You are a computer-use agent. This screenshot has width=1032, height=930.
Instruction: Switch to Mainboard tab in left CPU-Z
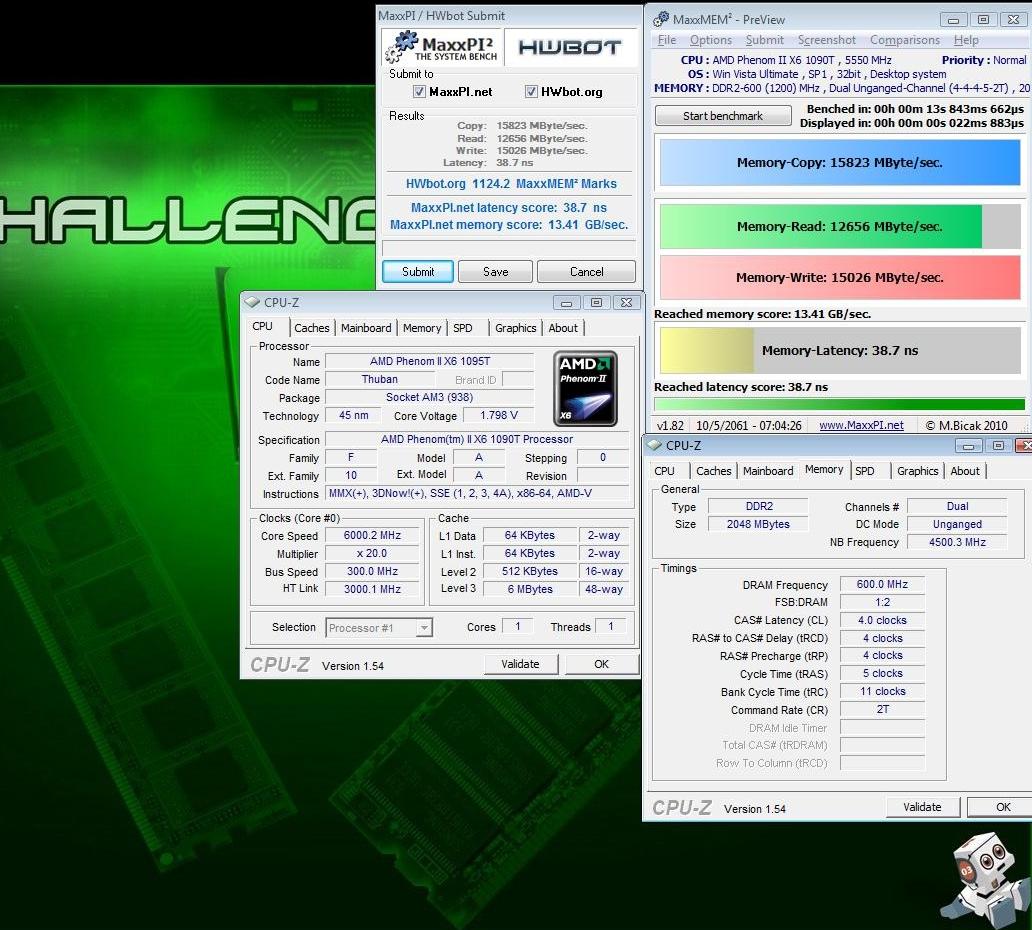366,328
